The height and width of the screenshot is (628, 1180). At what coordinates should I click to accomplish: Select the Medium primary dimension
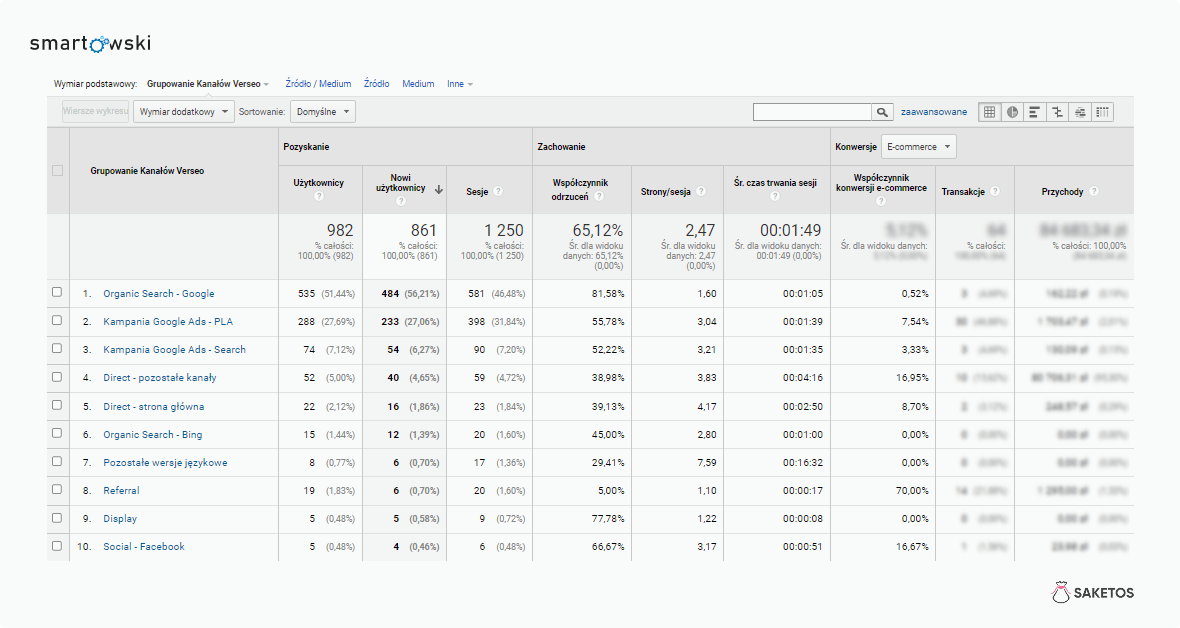(418, 84)
